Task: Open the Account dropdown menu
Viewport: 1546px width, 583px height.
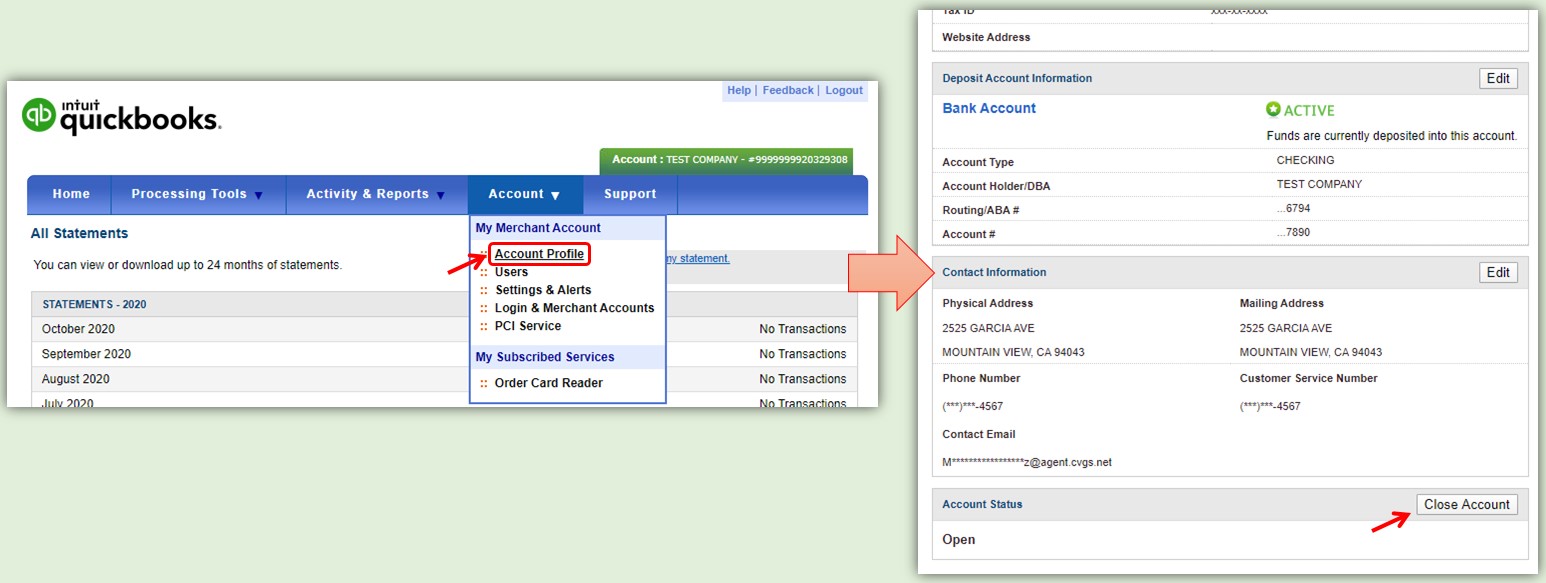Action: 524,194
